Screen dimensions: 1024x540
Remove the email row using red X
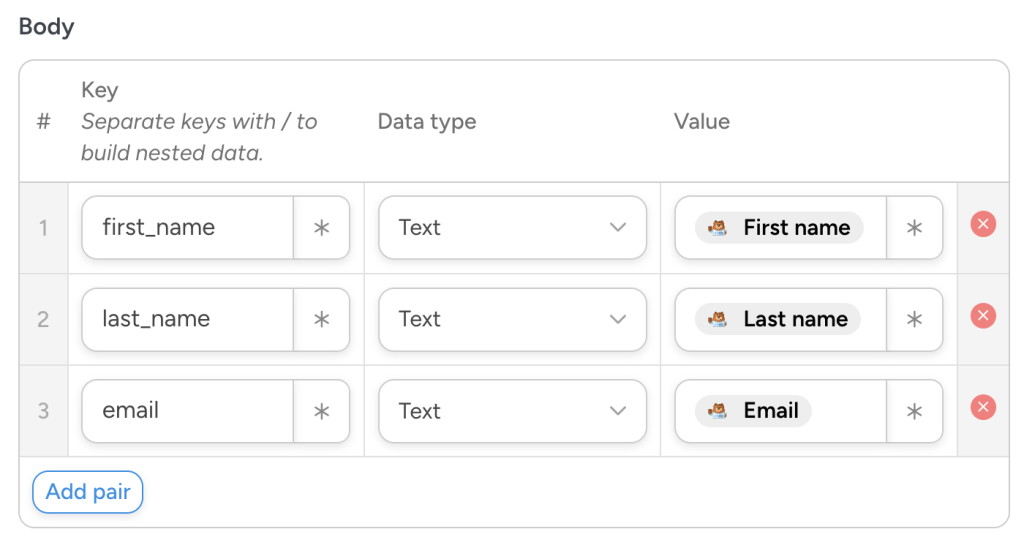click(983, 407)
